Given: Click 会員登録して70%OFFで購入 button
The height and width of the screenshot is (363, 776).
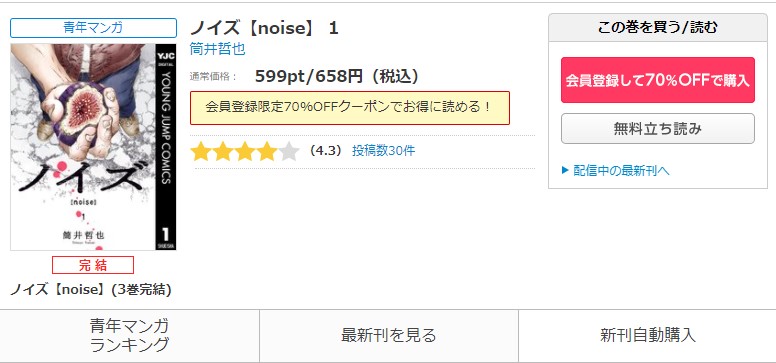Looking at the screenshot, I should click(x=658, y=80).
